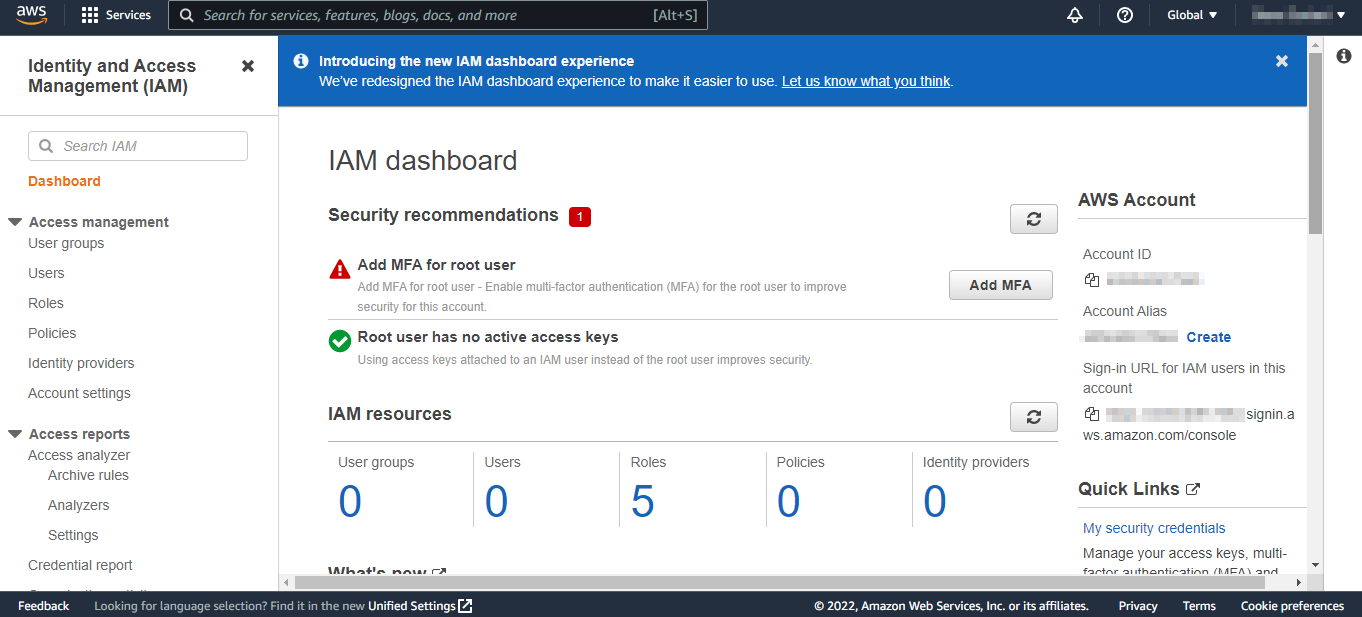
Task: Click the horizontal scrollbar left arrow
Action: pyautogui.click(x=286, y=582)
